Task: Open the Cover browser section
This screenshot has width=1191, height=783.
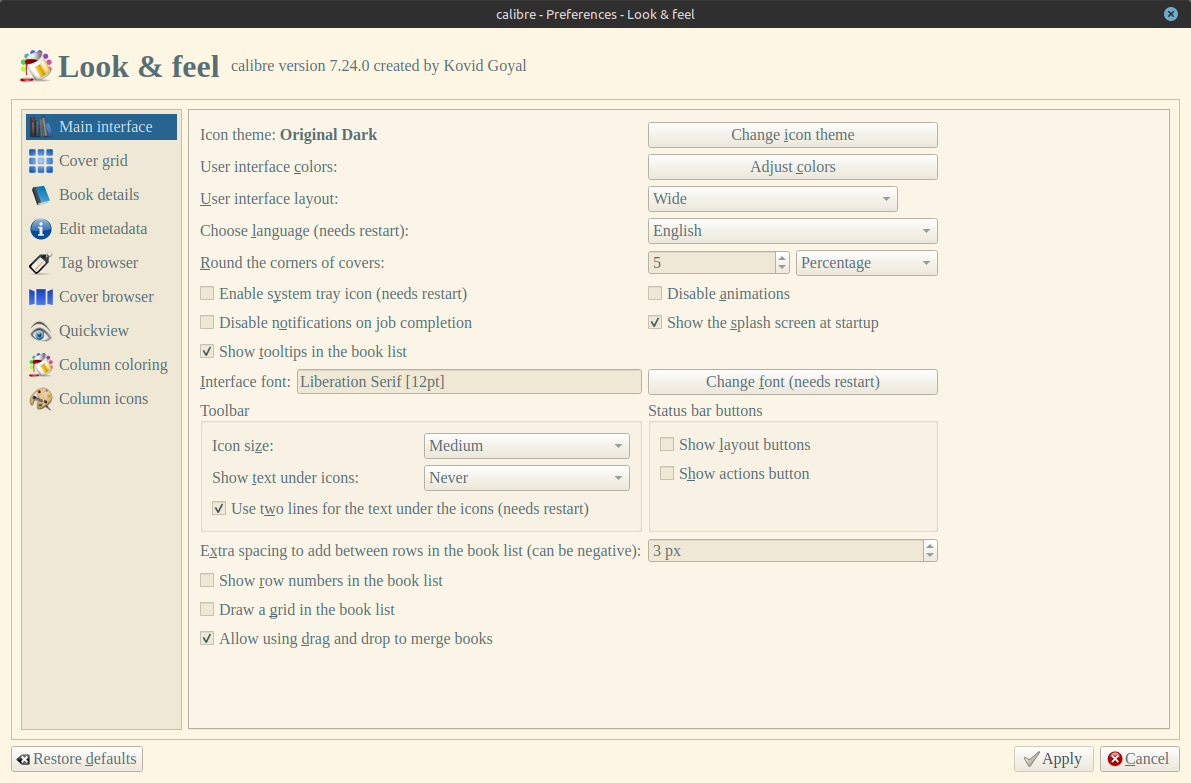Action: (x=102, y=297)
